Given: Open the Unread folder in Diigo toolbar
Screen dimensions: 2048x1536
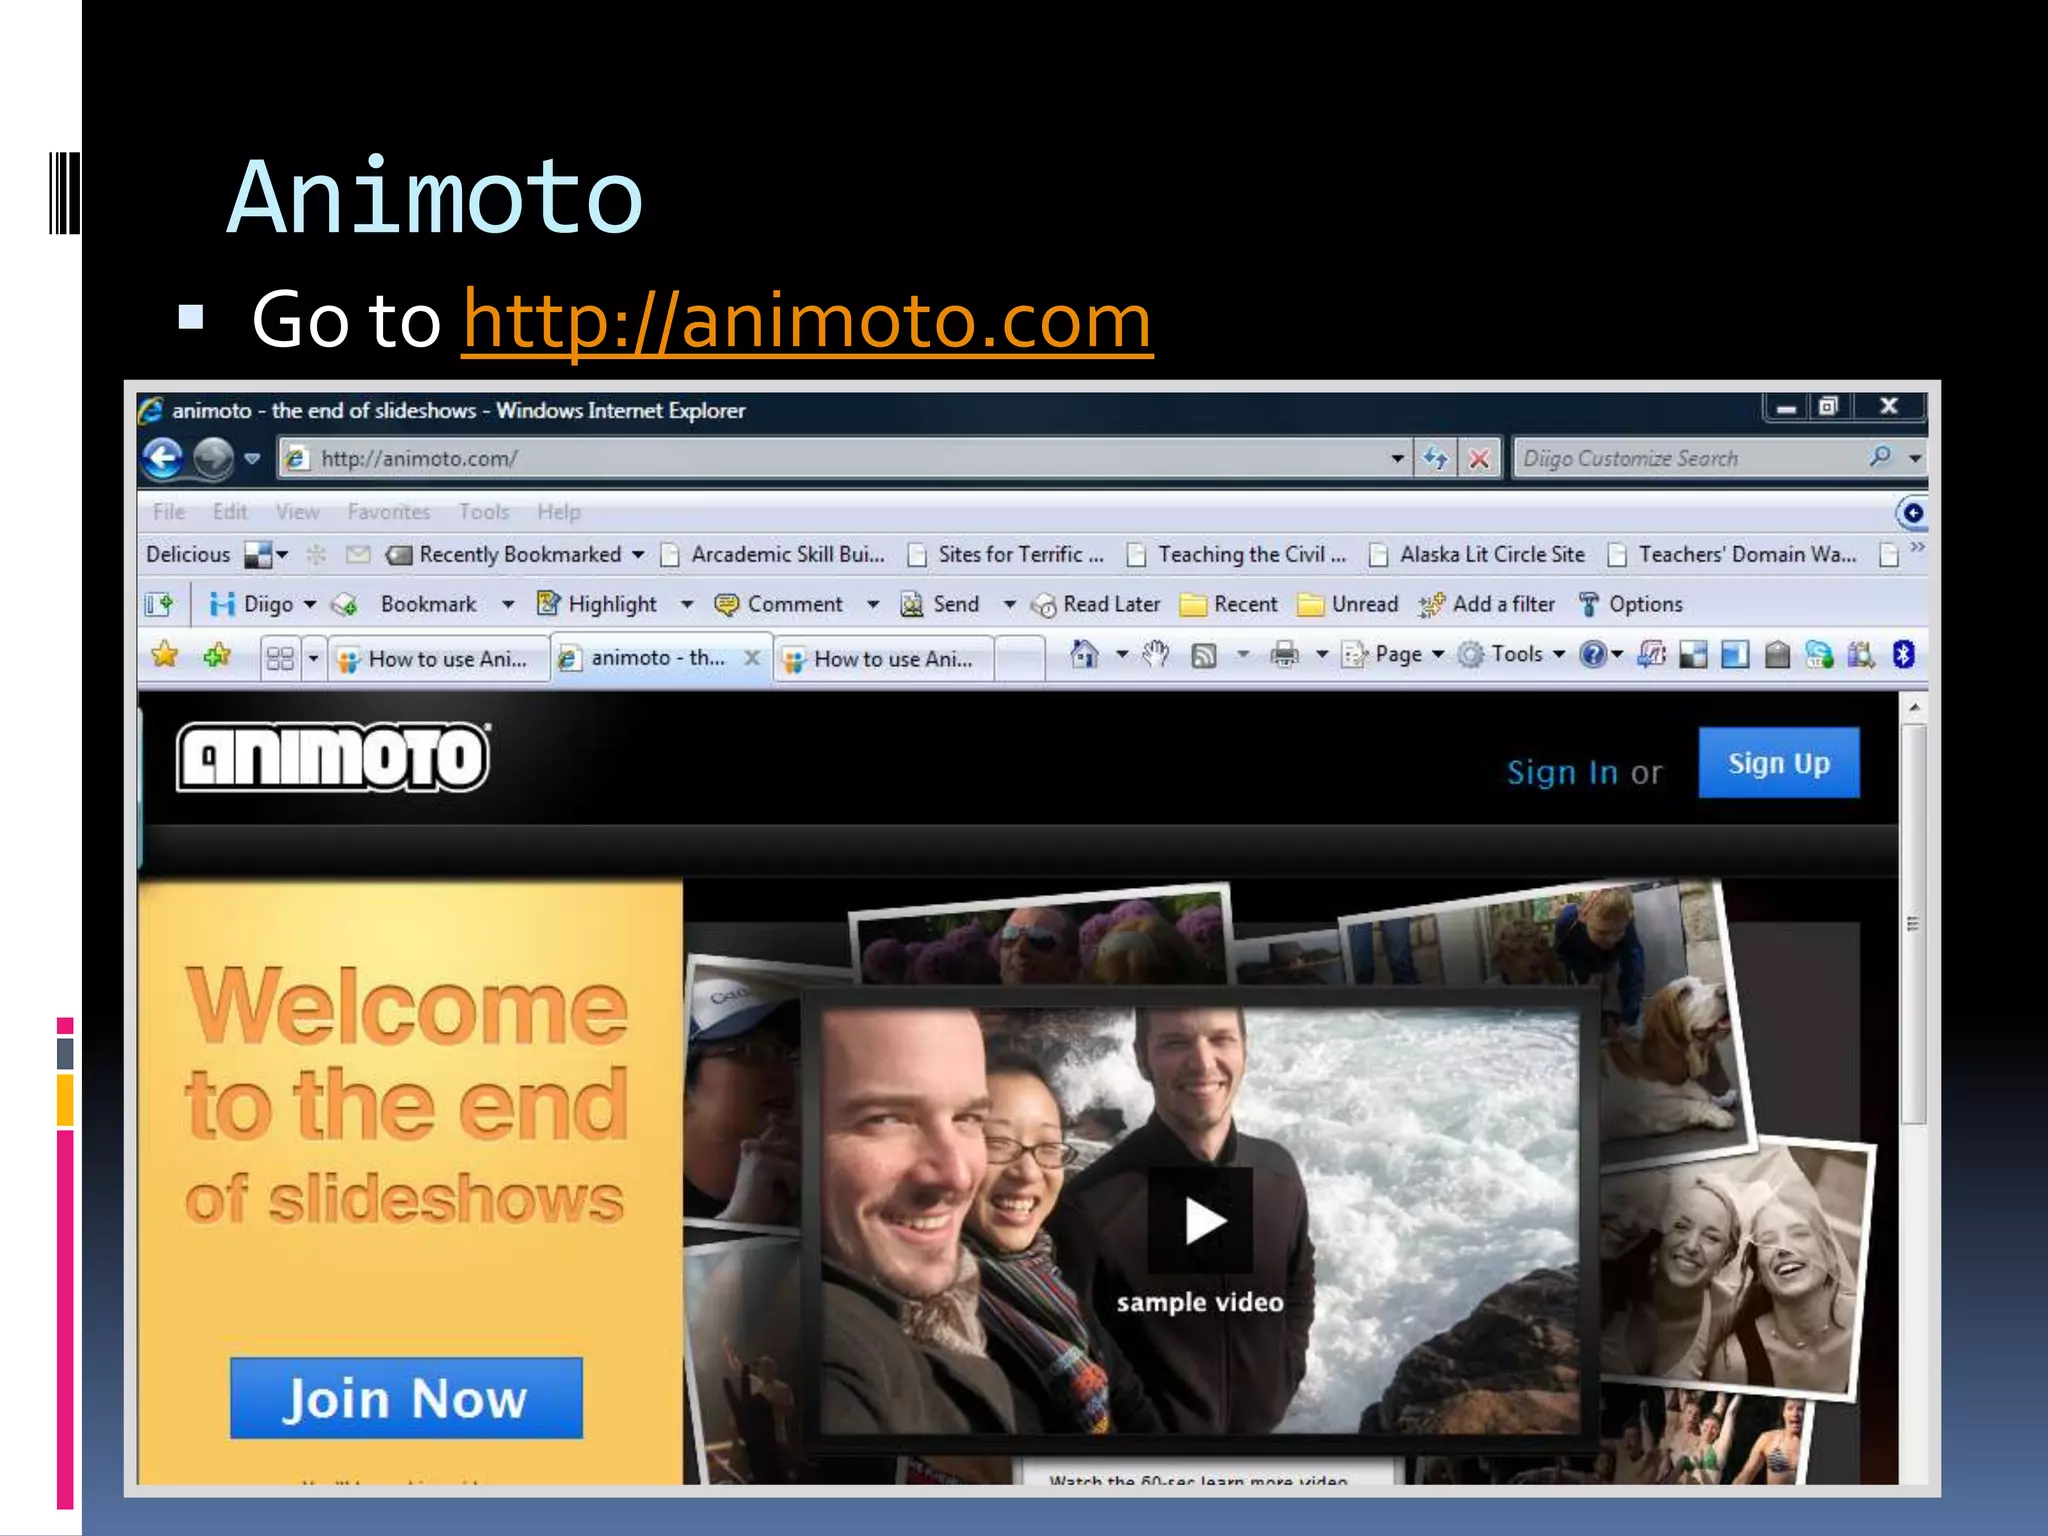Looking at the screenshot, I should 1348,604.
